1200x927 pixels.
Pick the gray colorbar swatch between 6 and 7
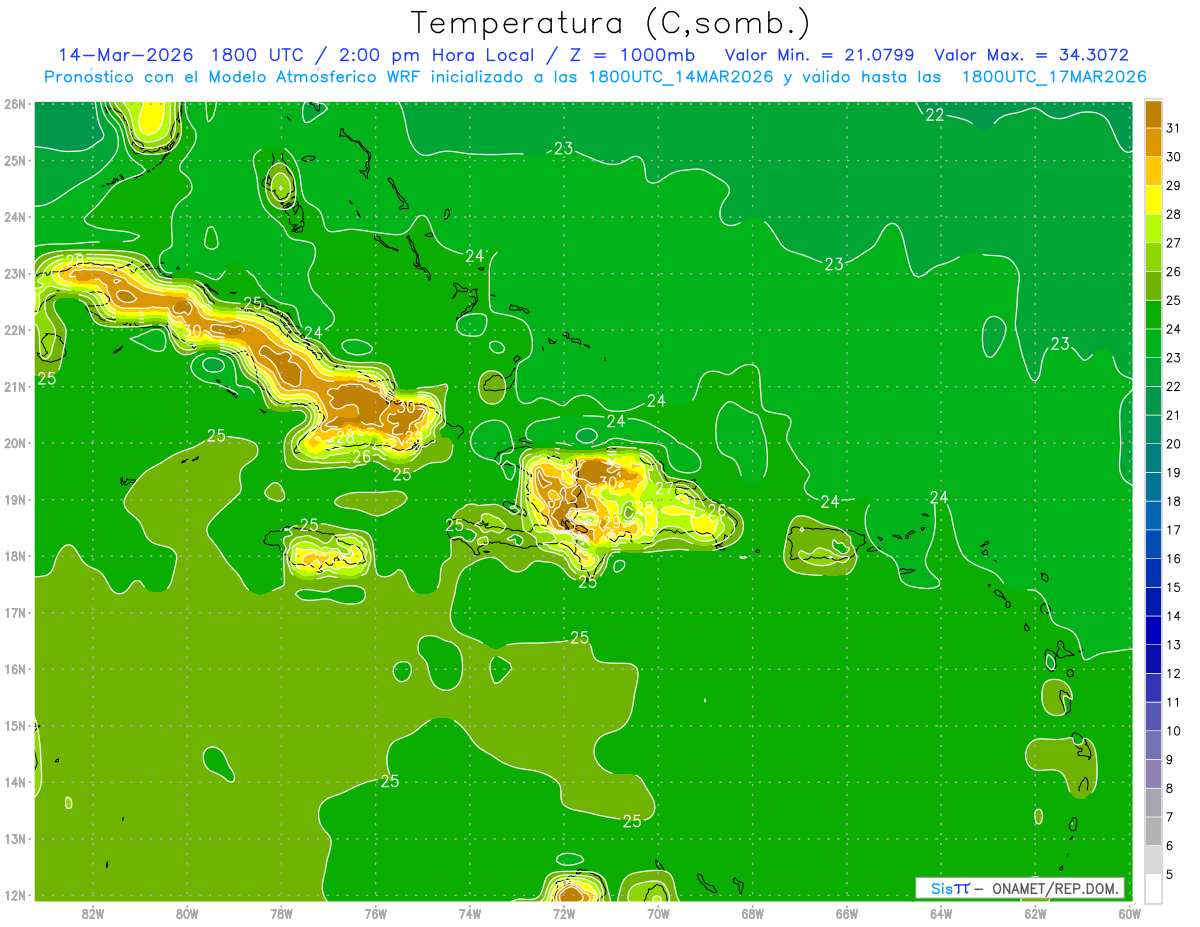[1153, 831]
